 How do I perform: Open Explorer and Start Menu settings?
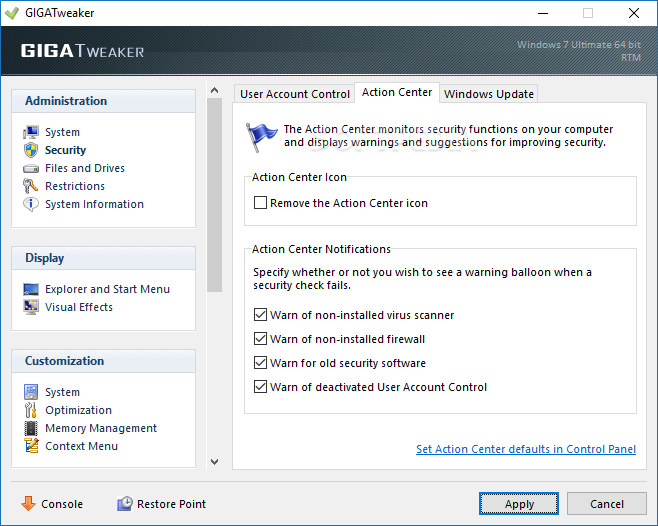[x=107, y=289]
